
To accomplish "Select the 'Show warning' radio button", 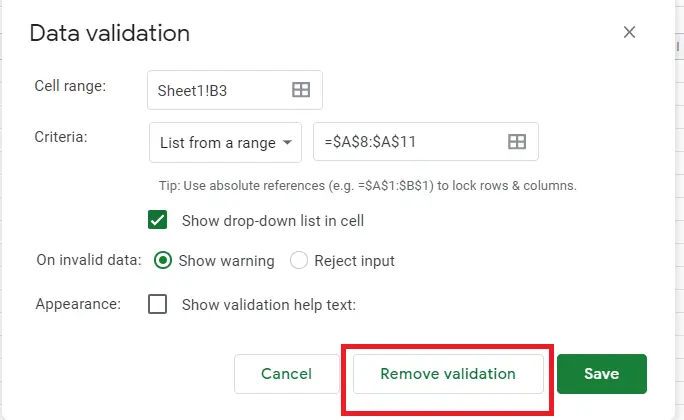I will coord(163,260).
